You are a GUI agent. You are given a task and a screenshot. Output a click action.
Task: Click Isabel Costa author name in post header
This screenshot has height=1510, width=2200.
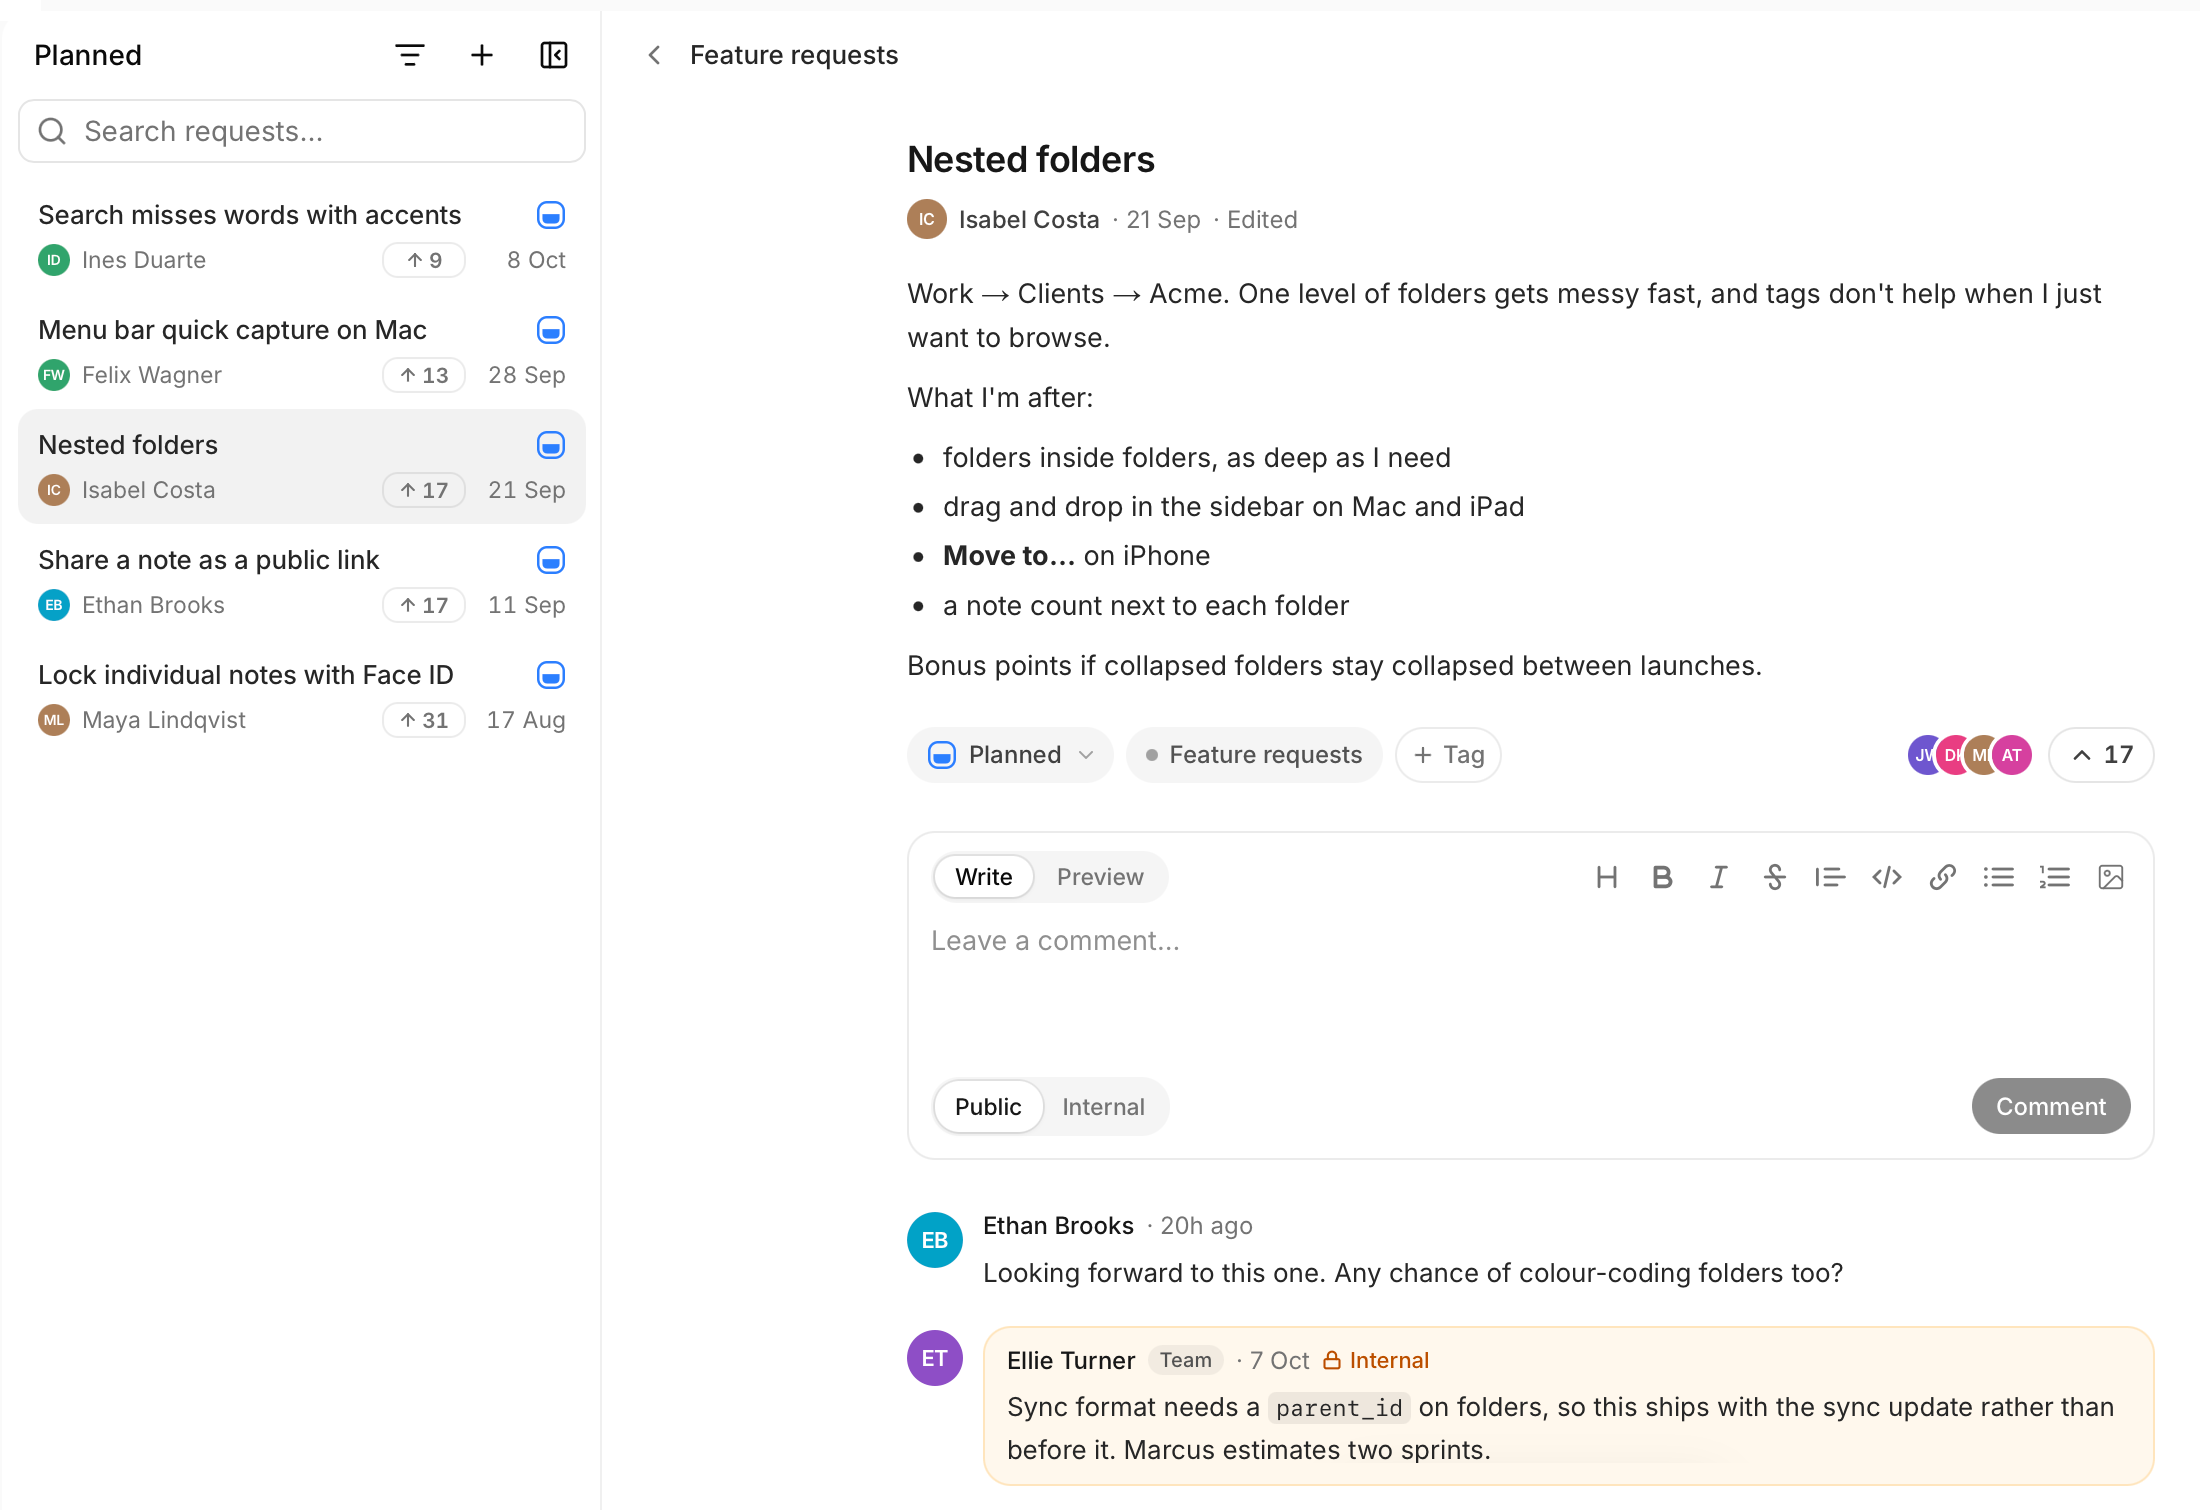coord(1029,220)
